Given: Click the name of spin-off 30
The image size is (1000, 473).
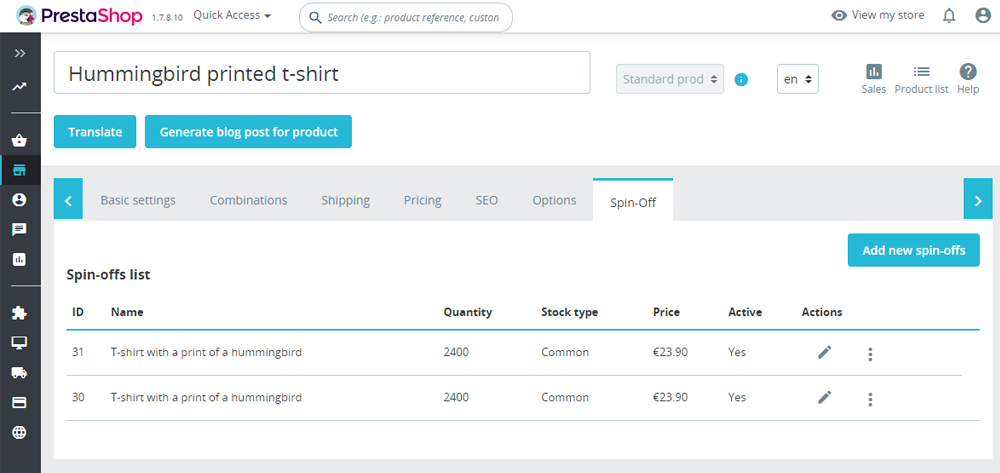Looking at the screenshot, I should coord(206,397).
